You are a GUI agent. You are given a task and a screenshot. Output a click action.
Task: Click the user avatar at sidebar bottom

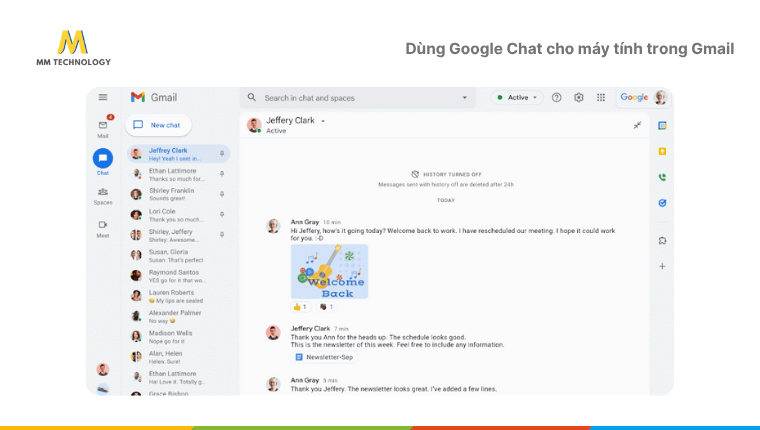coord(103,369)
